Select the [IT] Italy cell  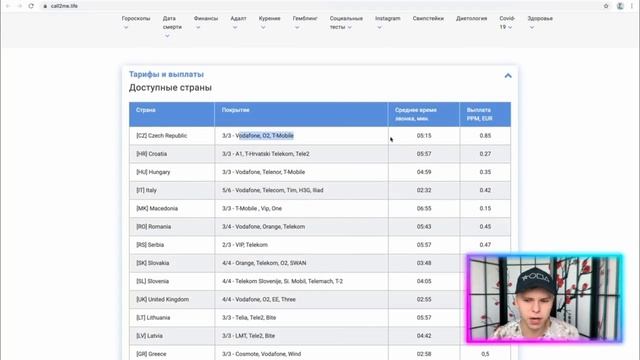172,190
